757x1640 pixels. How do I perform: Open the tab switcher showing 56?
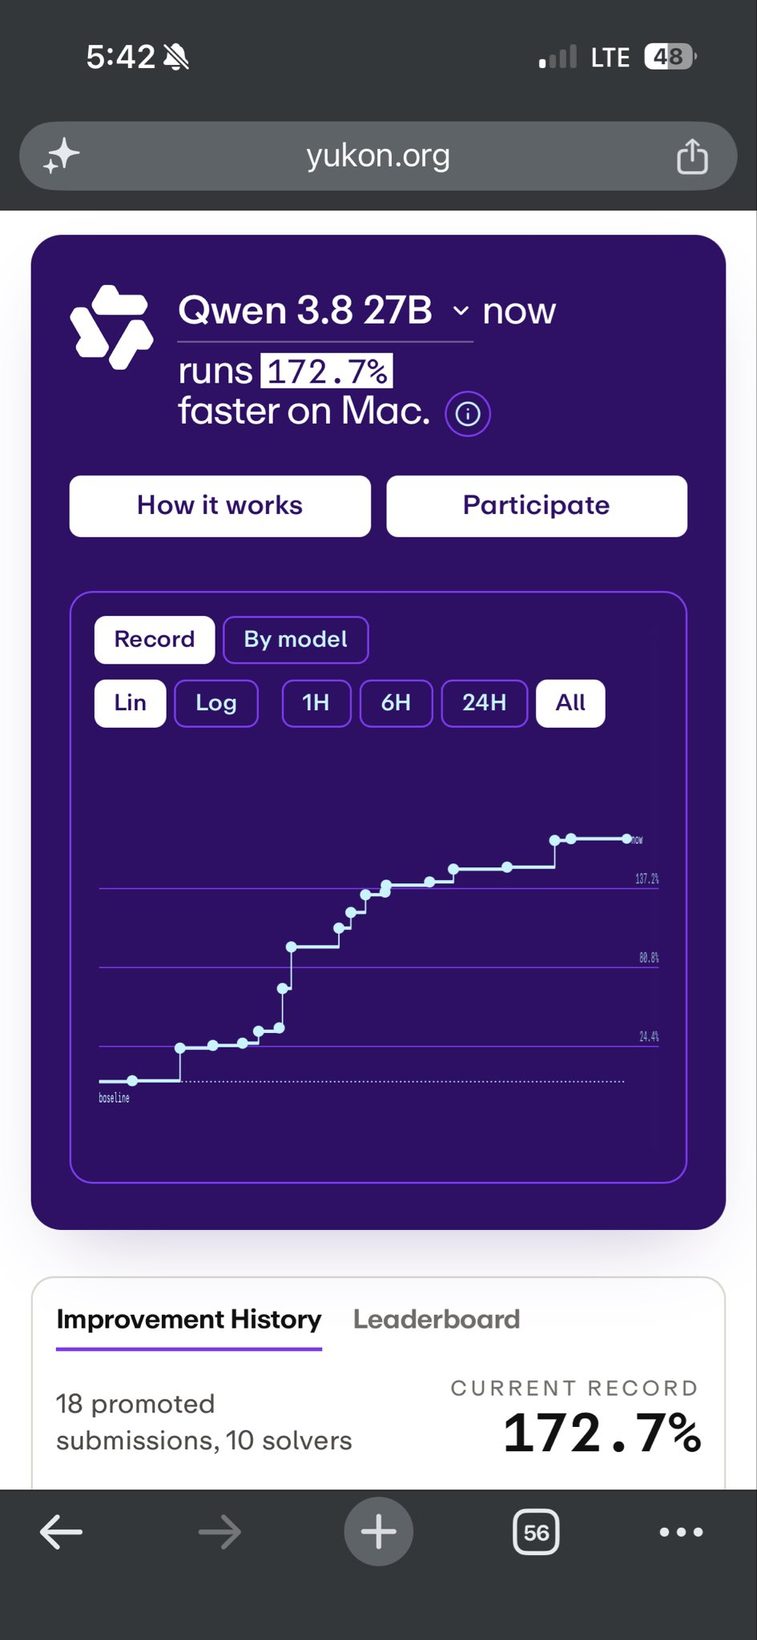(x=536, y=1532)
